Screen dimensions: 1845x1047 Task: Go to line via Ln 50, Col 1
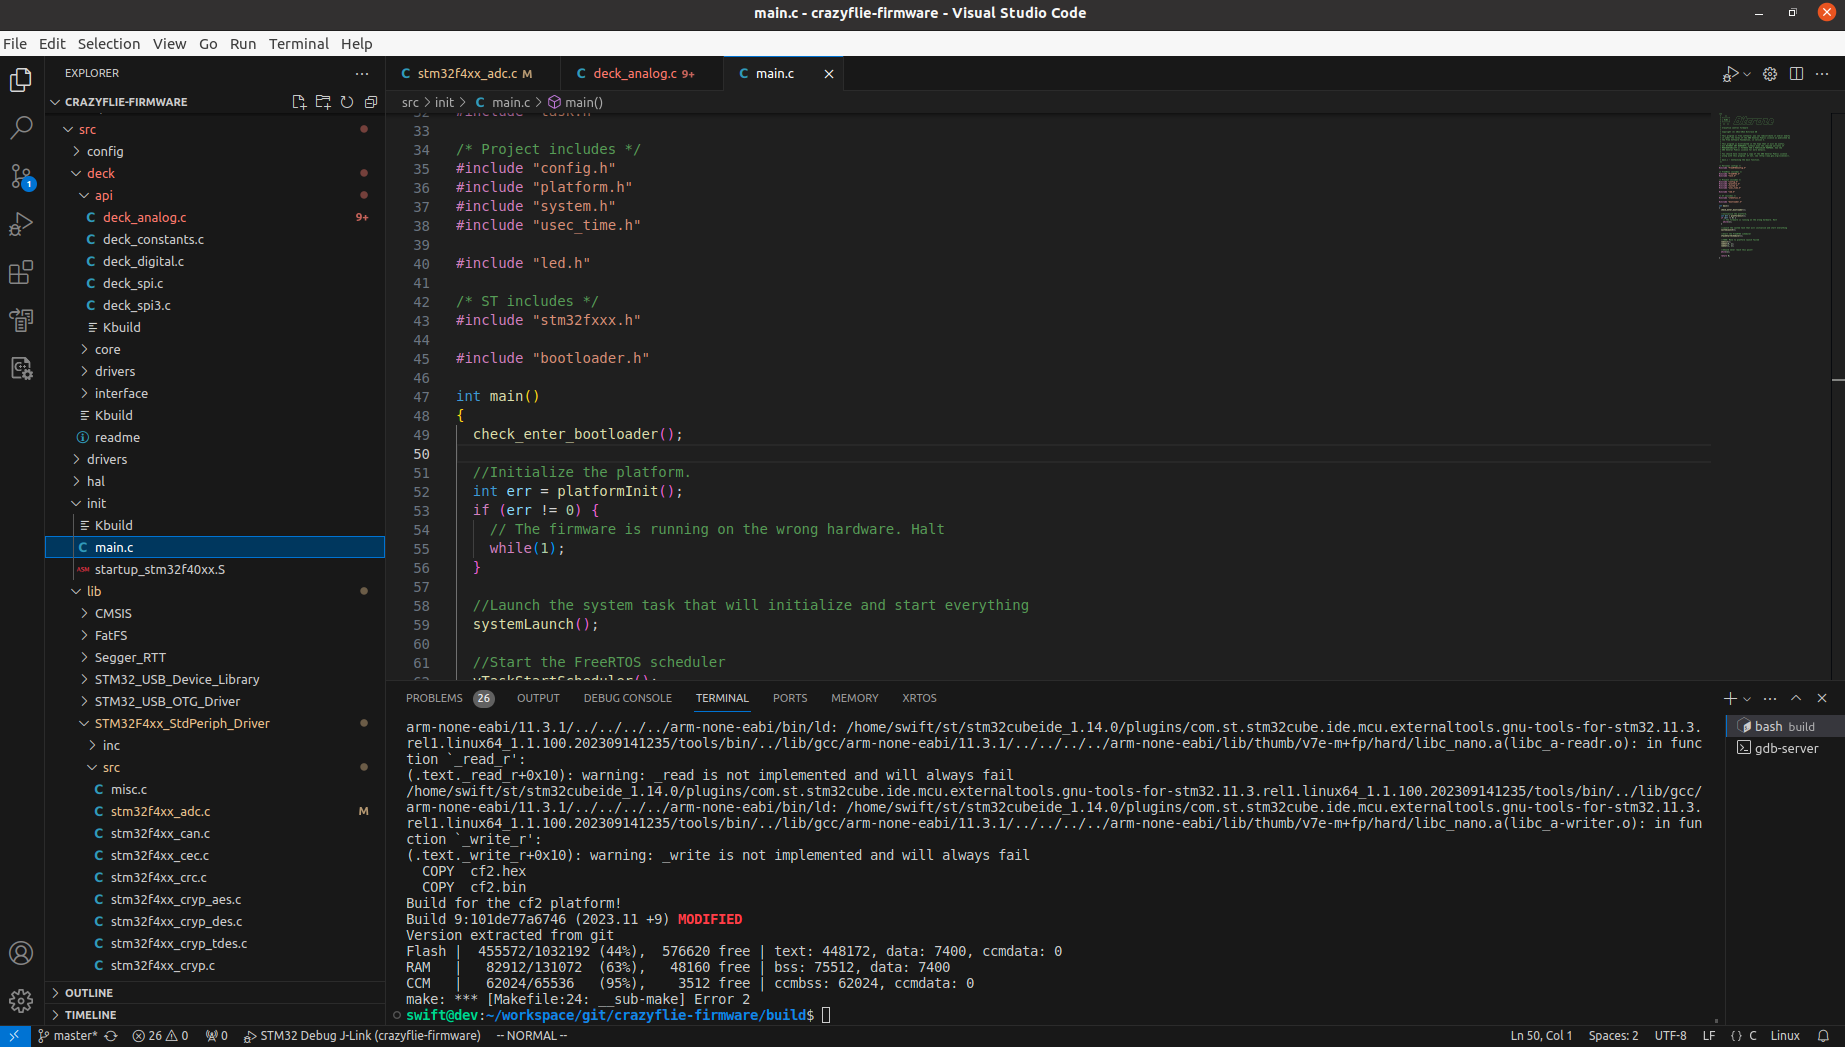click(1541, 1036)
